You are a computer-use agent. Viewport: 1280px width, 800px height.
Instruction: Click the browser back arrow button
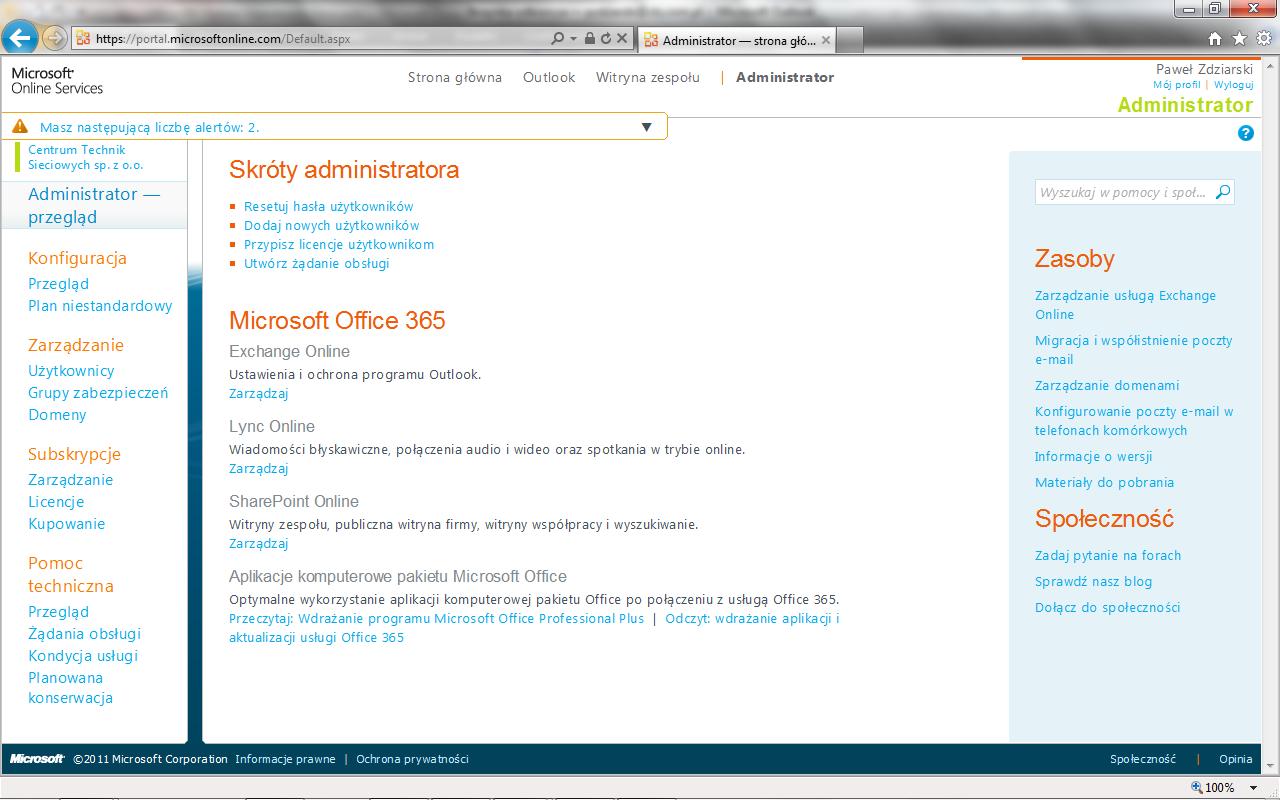point(20,39)
